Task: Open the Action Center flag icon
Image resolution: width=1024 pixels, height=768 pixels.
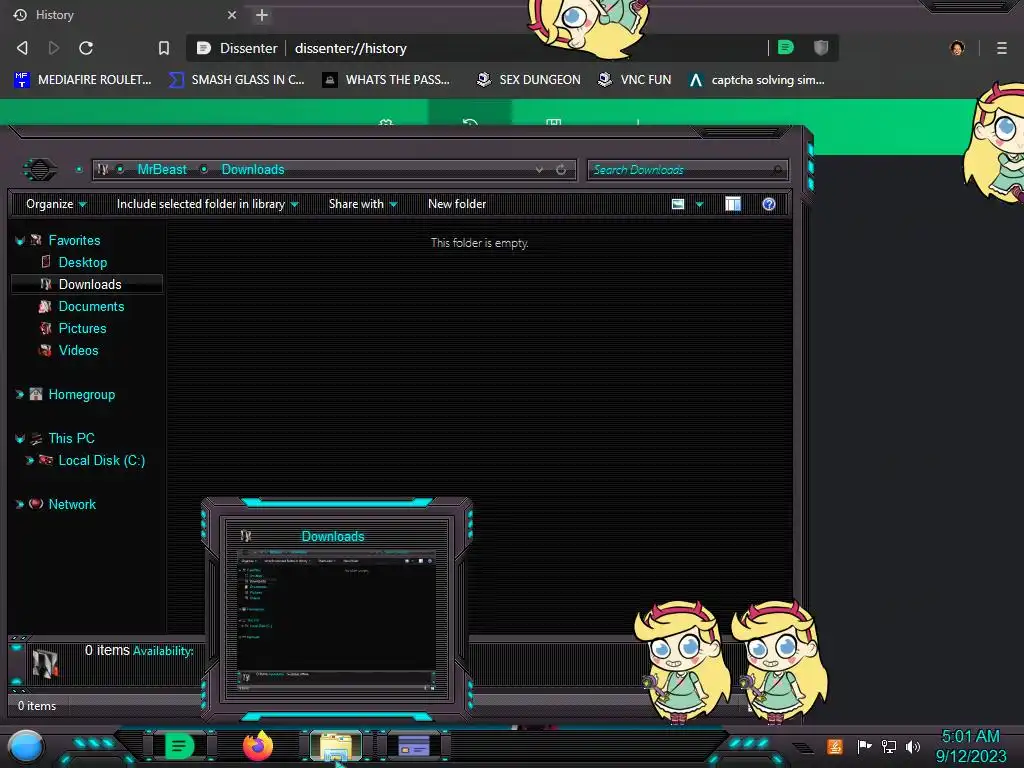Action: [x=864, y=746]
